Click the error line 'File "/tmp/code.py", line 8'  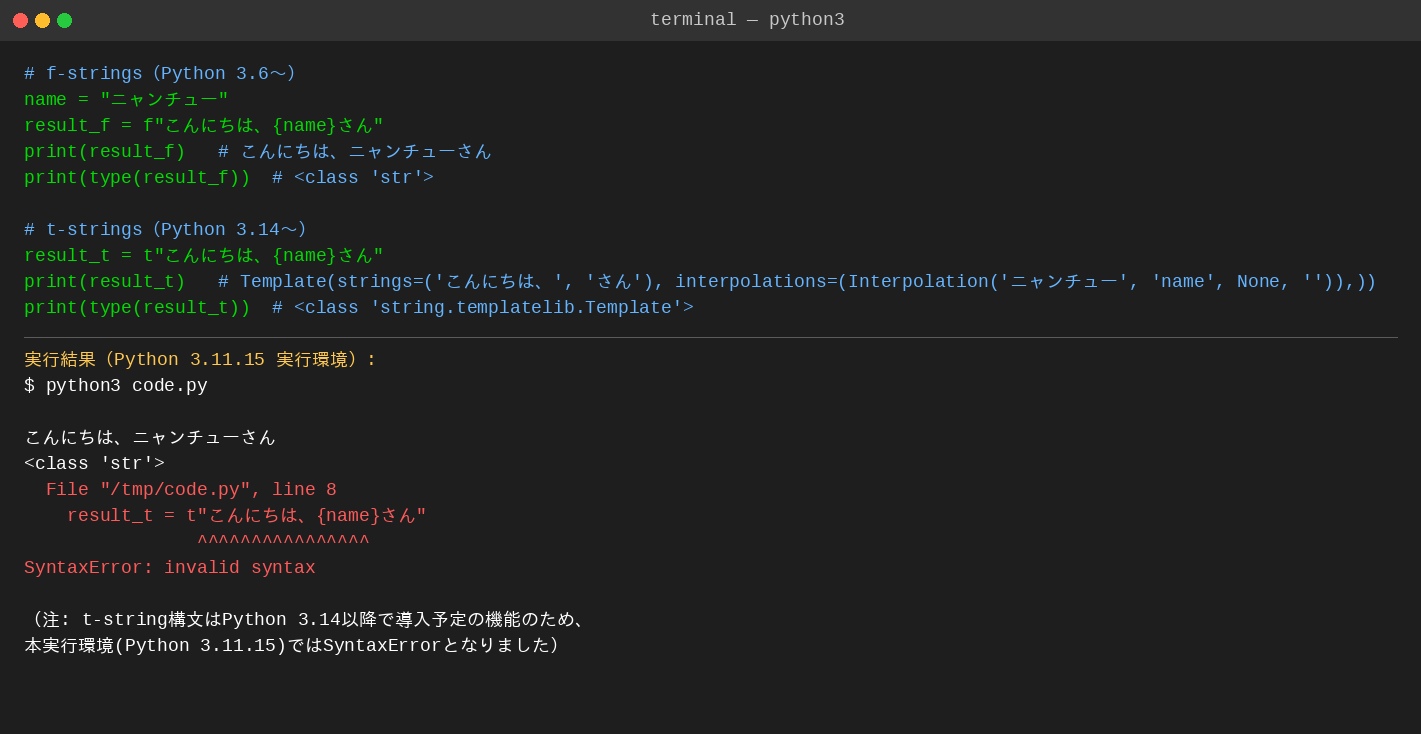pyautogui.click(x=191, y=490)
